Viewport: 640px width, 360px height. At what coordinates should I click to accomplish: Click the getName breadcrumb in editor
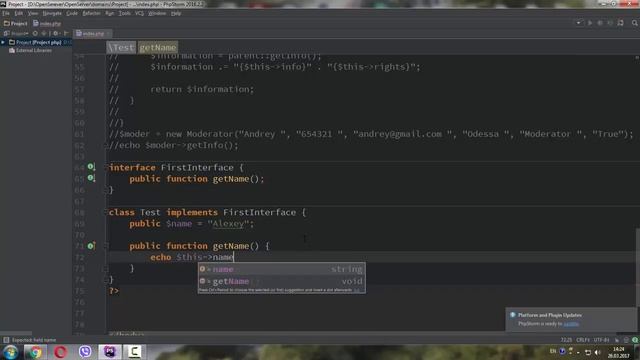[x=158, y=47]
